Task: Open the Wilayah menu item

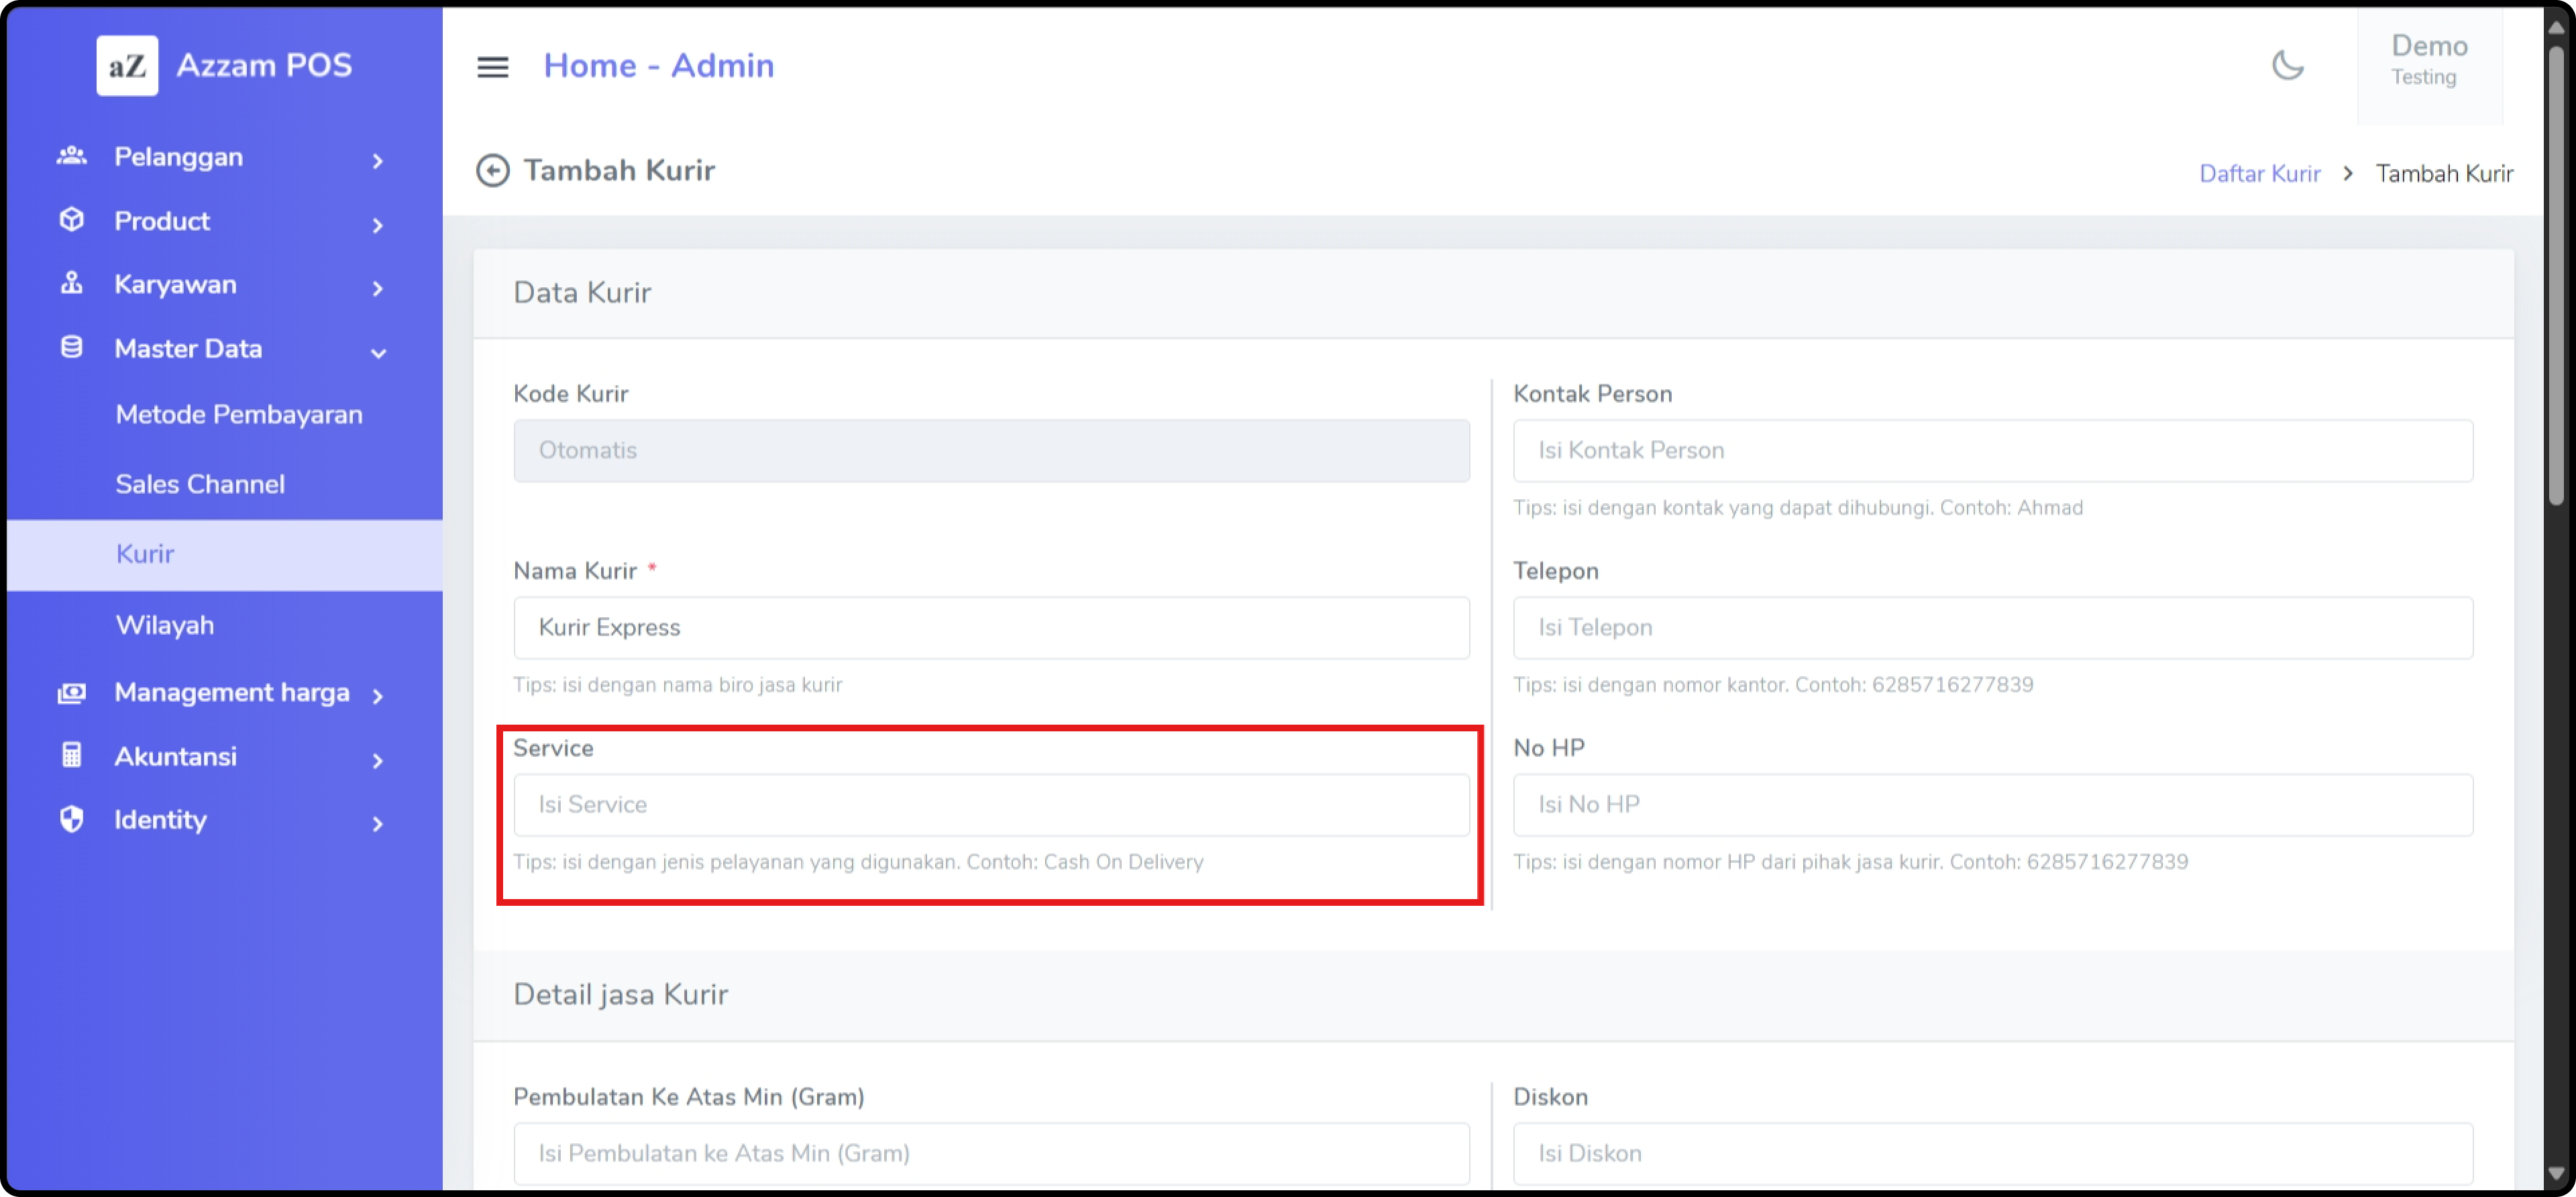Action: (165, 626)
